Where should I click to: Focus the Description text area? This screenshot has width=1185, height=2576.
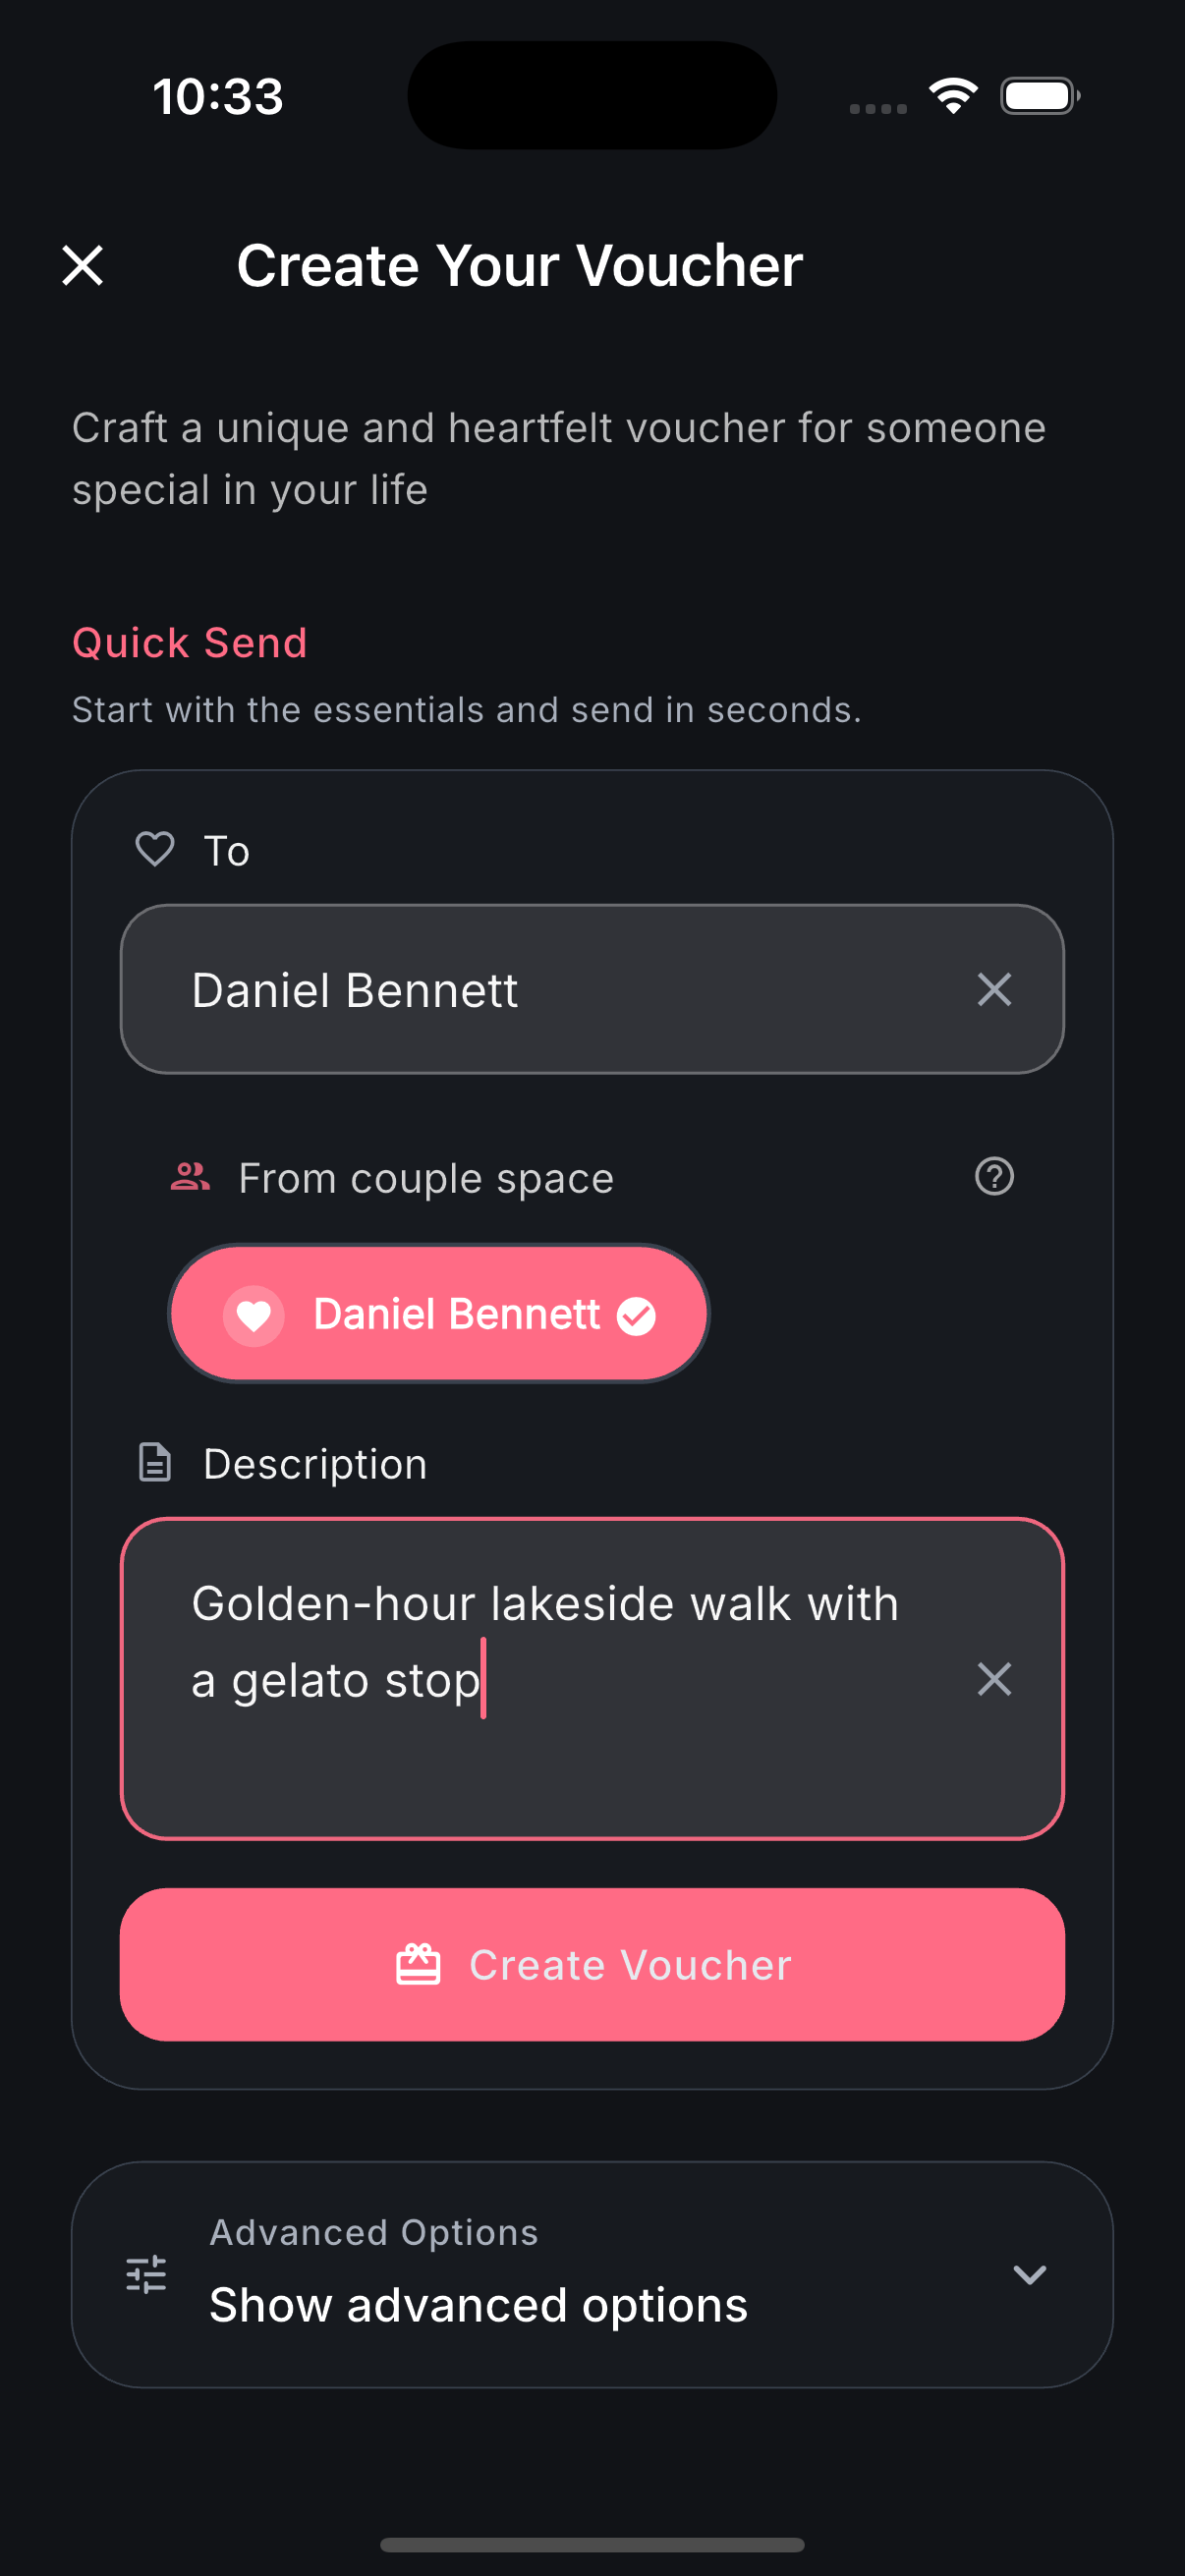(x=560, y=1760)
